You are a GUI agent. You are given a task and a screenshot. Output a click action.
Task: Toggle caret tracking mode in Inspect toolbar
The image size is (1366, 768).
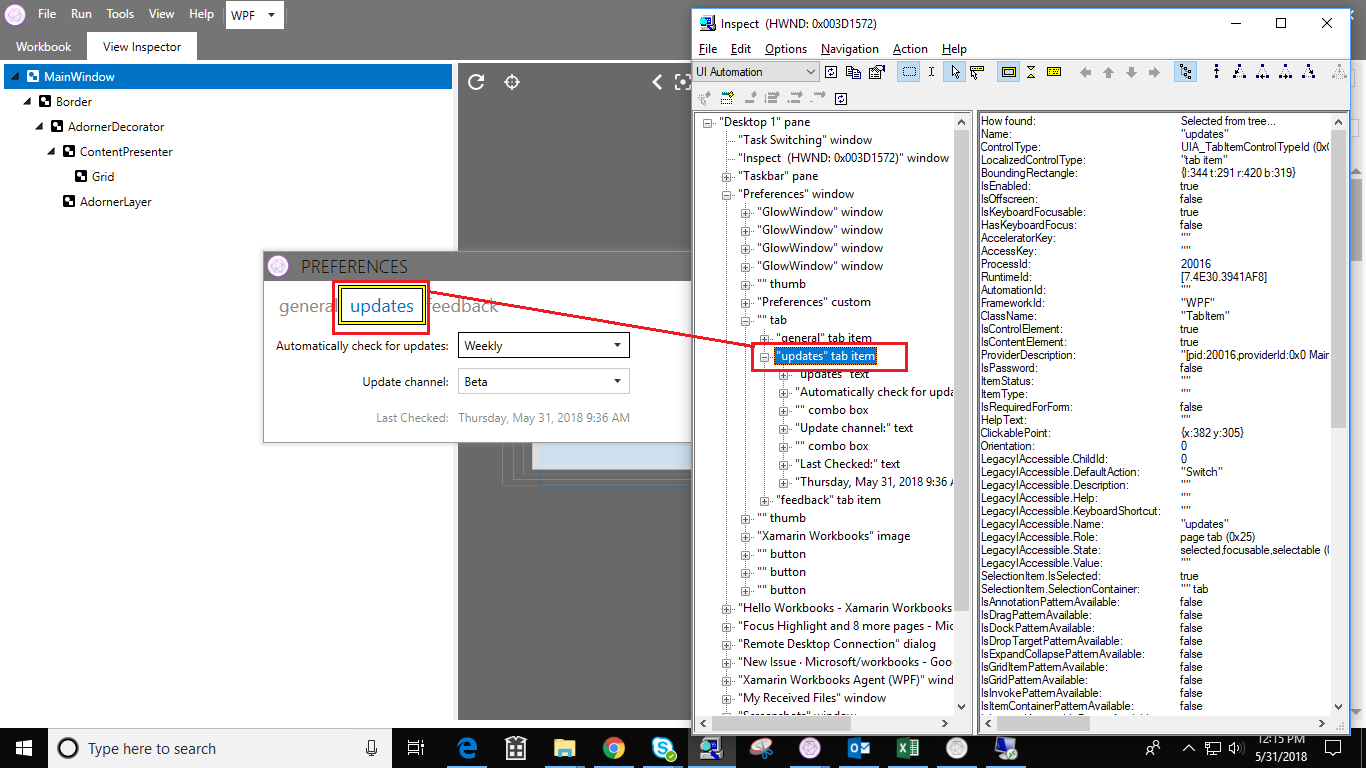[x=931, y=71]
